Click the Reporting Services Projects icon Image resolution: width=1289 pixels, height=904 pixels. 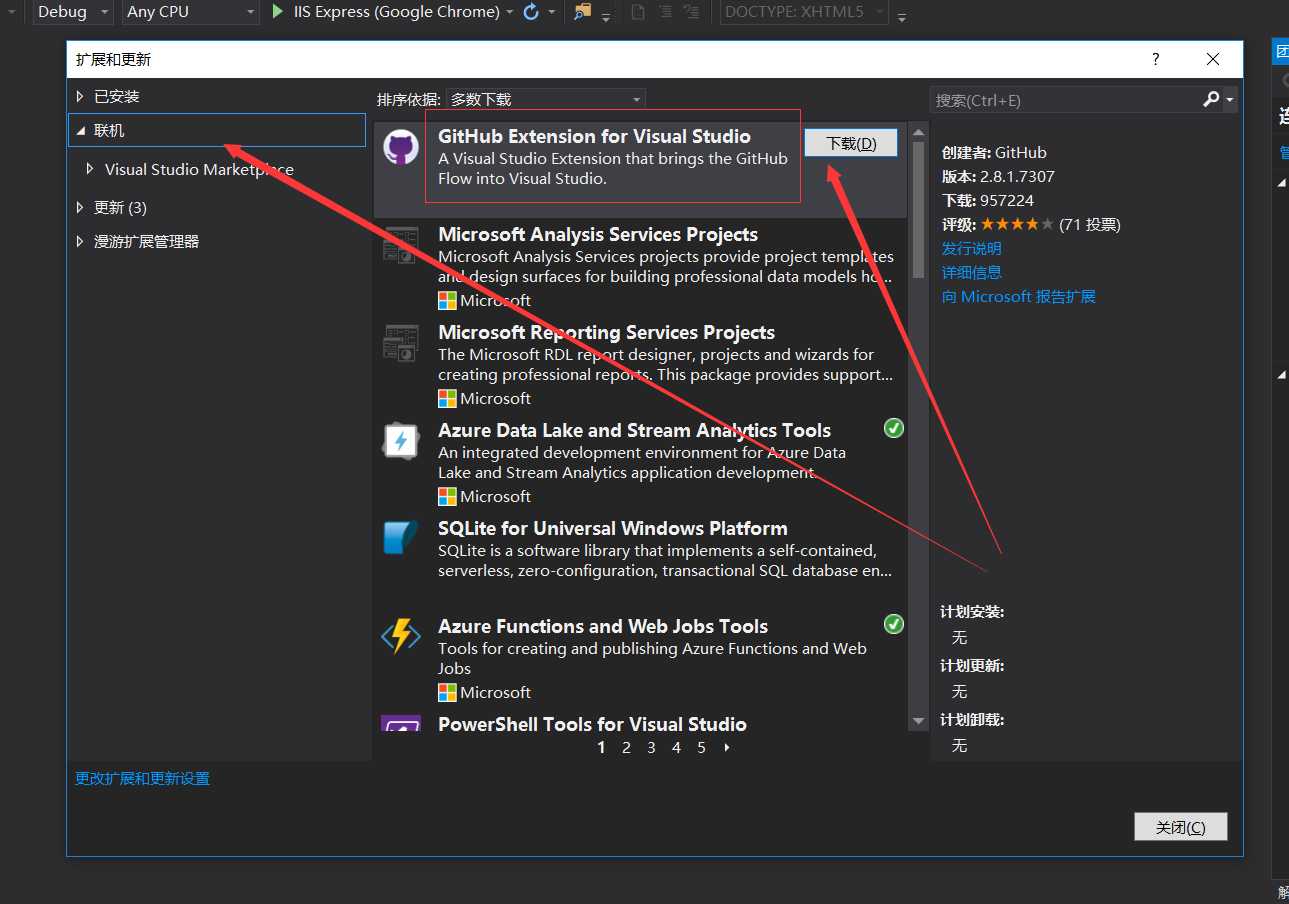(x=401, y=343)
